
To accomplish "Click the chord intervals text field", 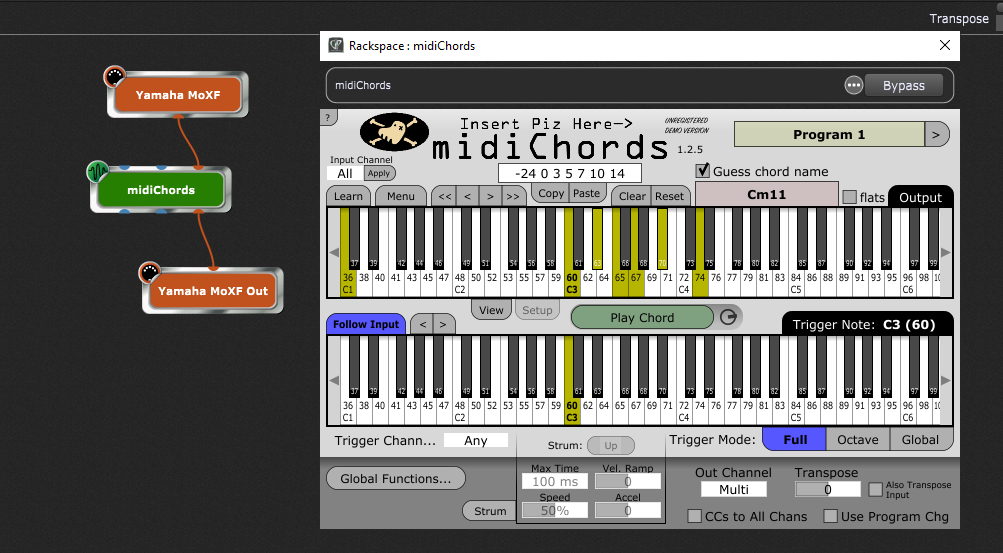I will (569, 173).
